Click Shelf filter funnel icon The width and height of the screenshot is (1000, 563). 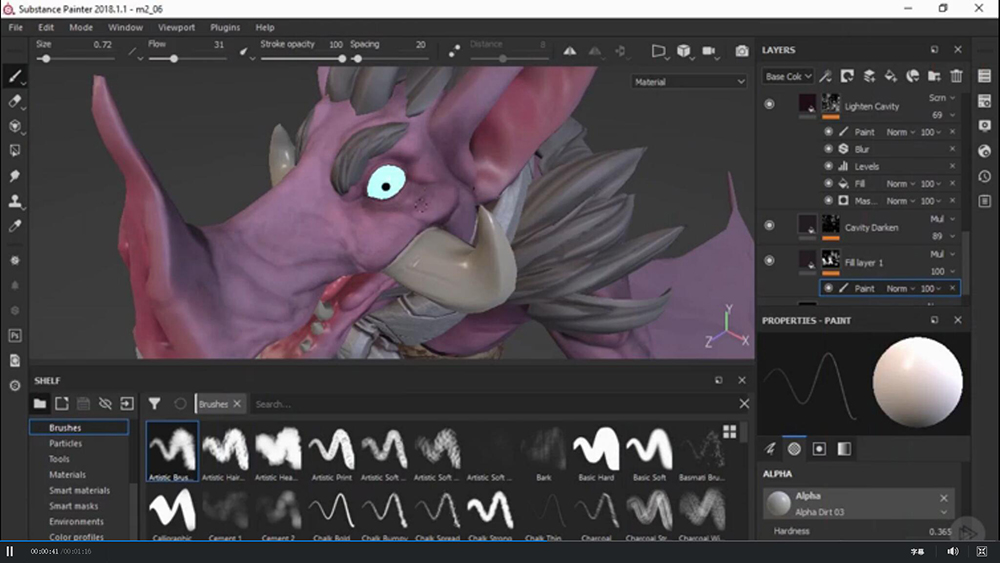click(154, 404)
